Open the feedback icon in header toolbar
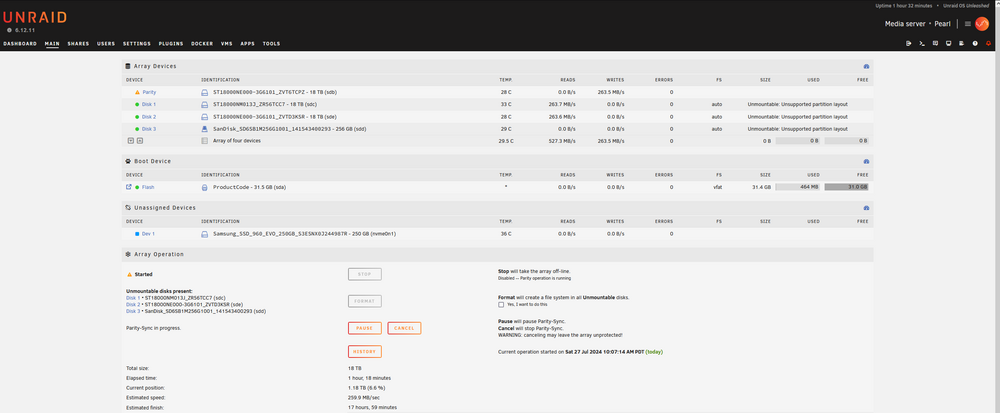This screenshot has height=413, width=1000. (935, 43)
